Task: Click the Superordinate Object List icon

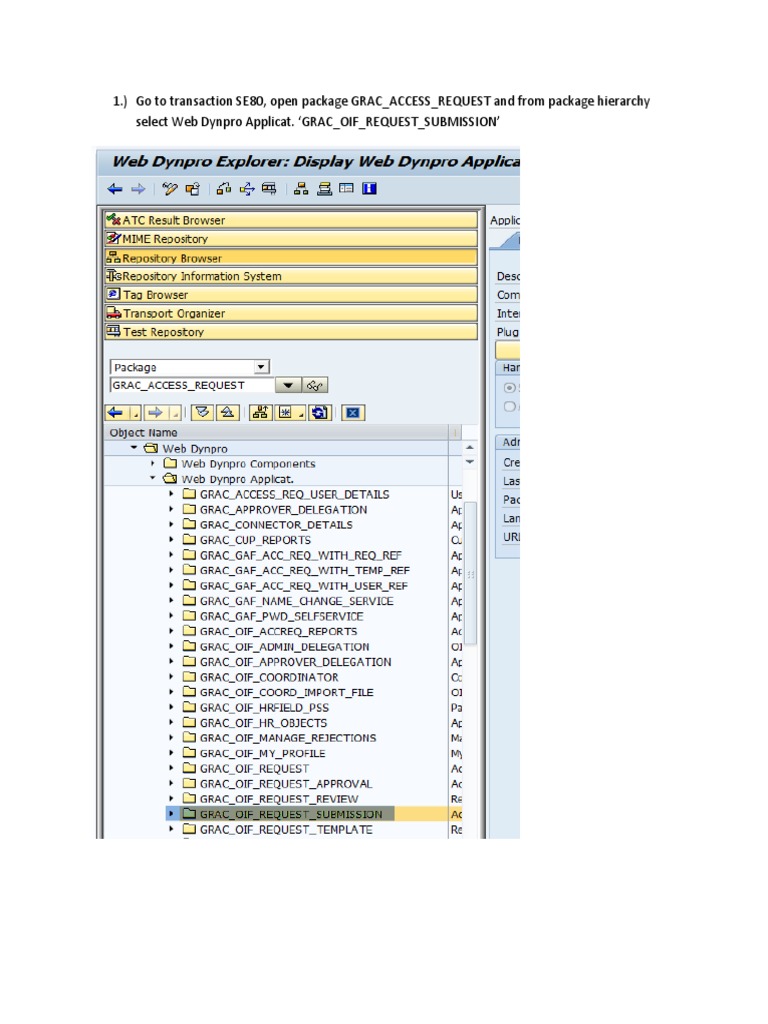Action: coord(261,413)
